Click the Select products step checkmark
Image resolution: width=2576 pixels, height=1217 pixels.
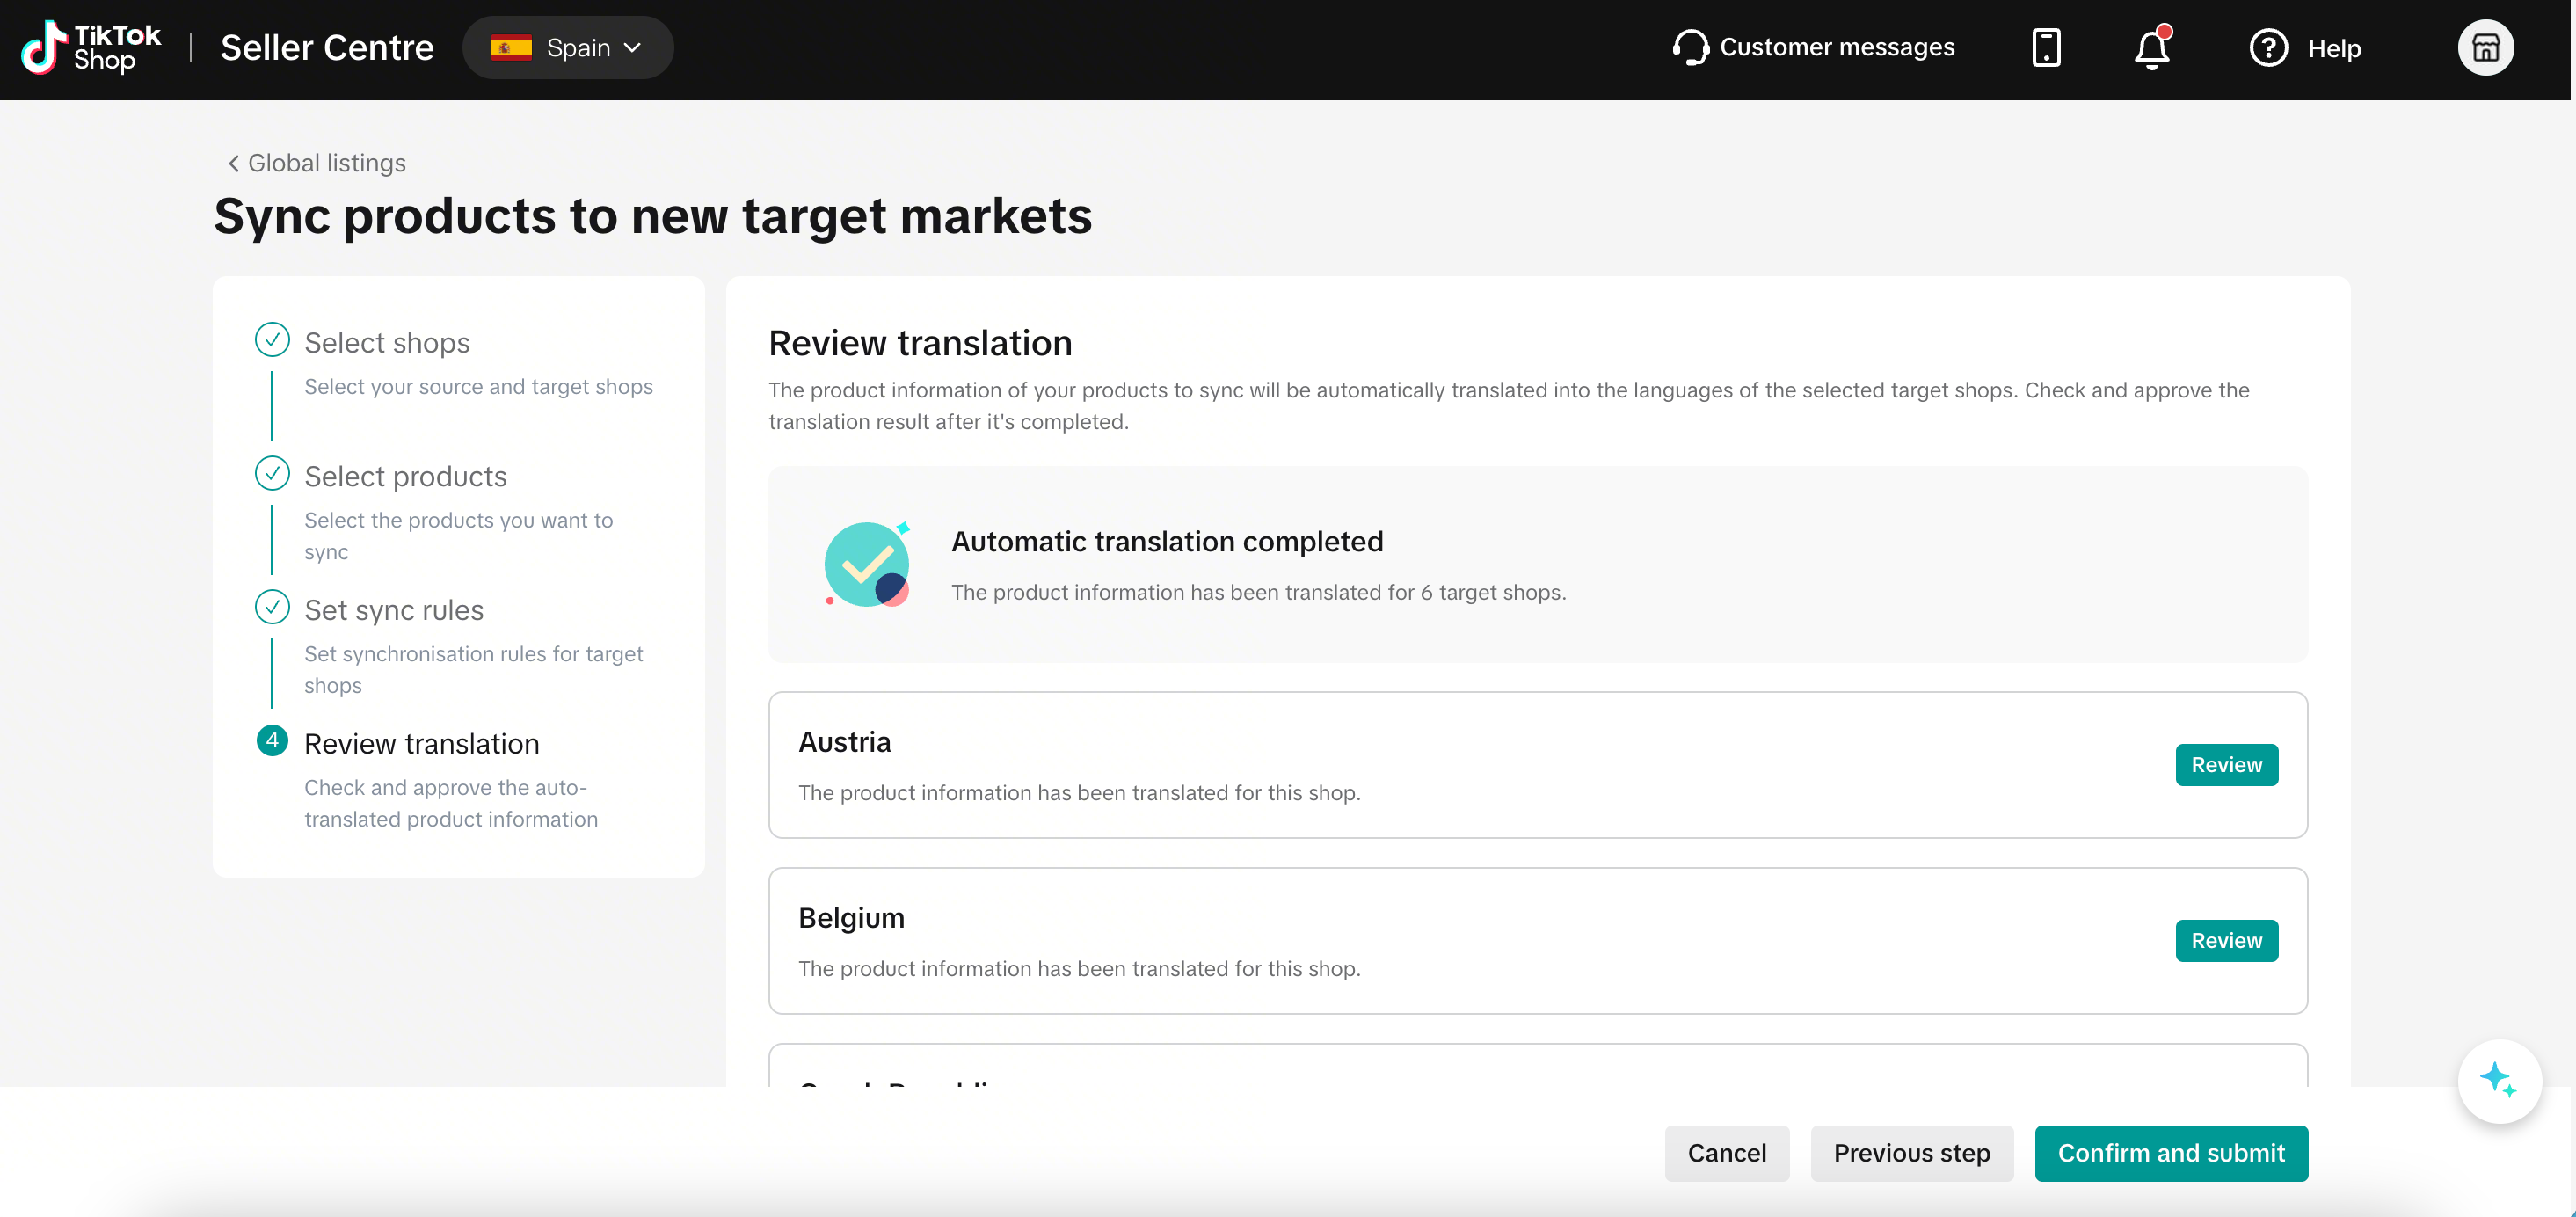[x=272, y=473]
